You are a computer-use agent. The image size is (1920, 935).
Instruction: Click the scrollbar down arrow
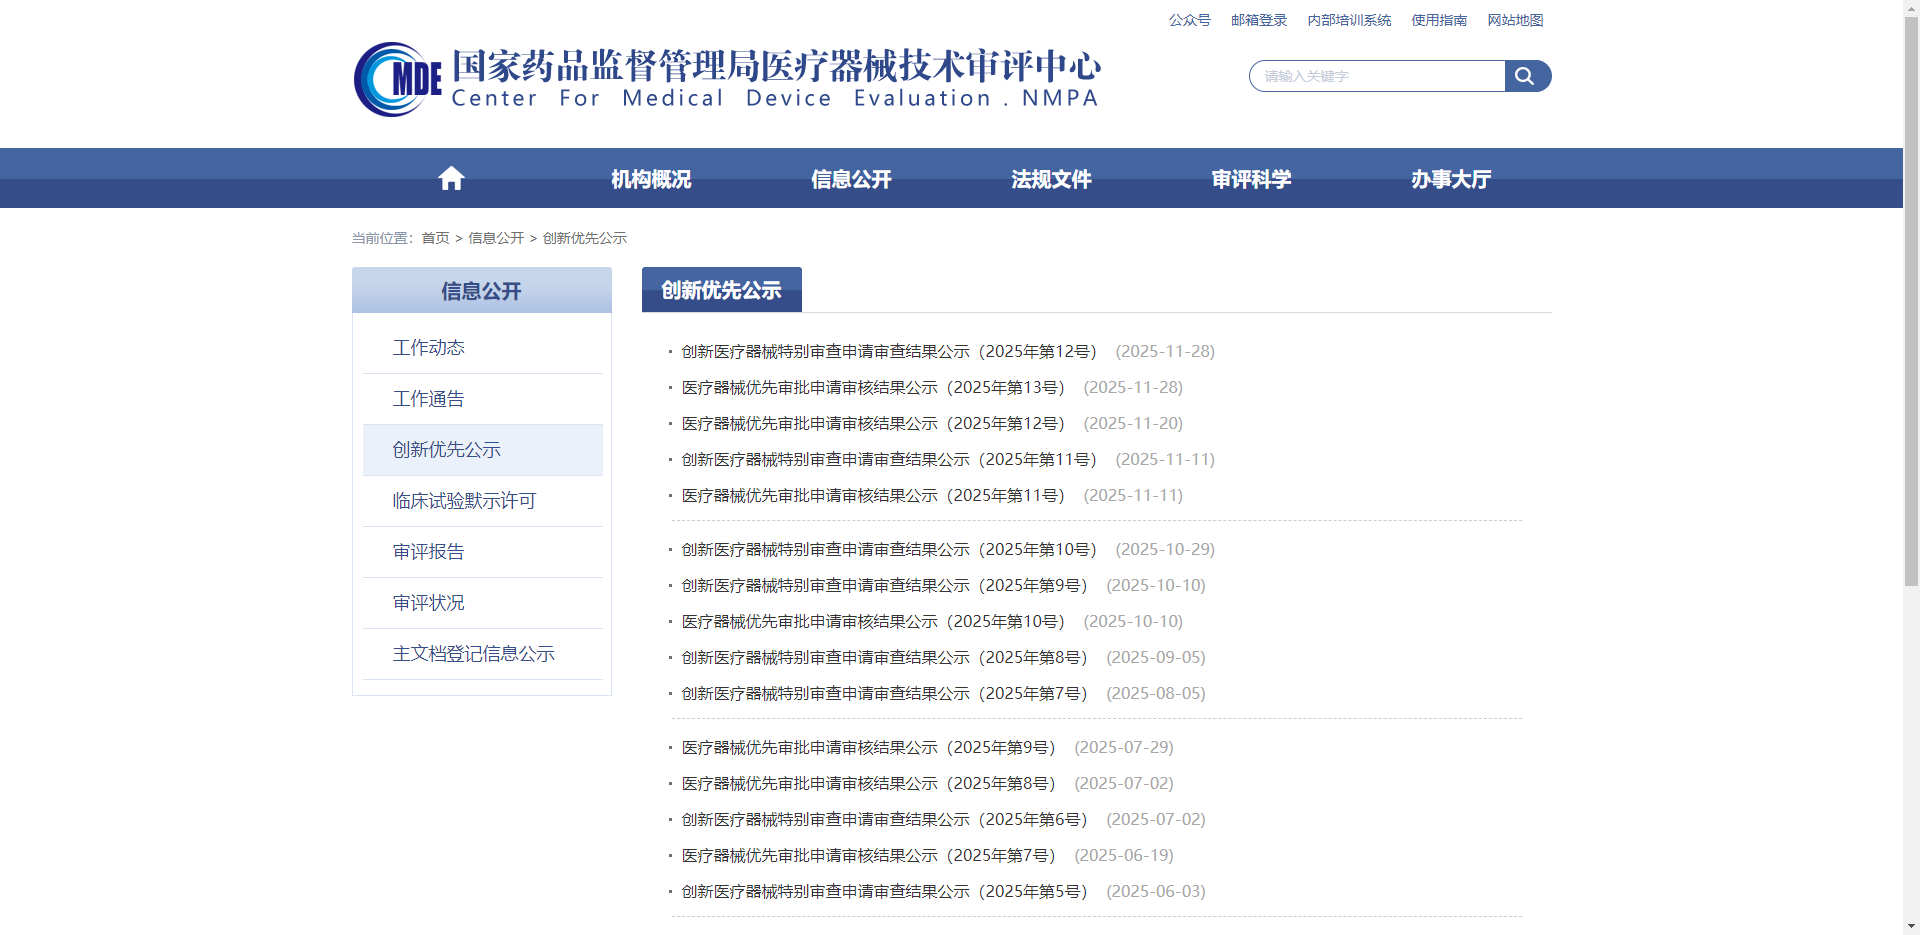pyautogui.click(x=1911, y=927)
